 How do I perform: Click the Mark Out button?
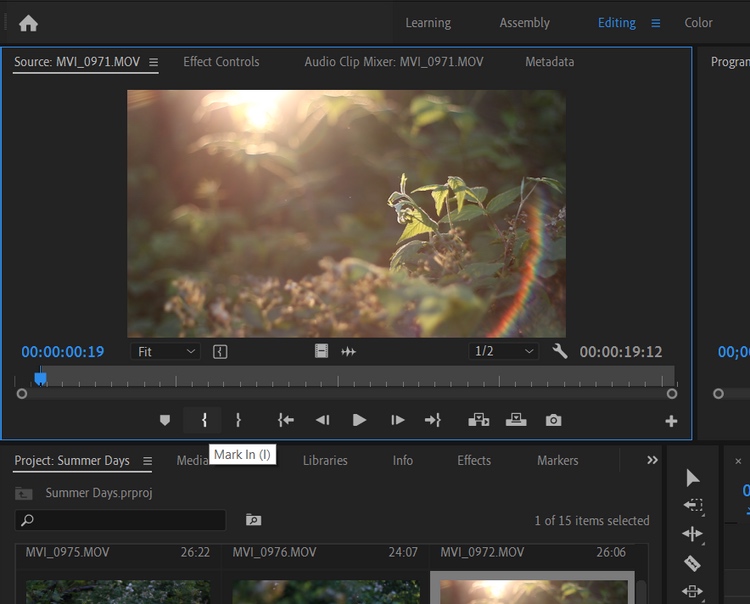click(x=238, y=420)
